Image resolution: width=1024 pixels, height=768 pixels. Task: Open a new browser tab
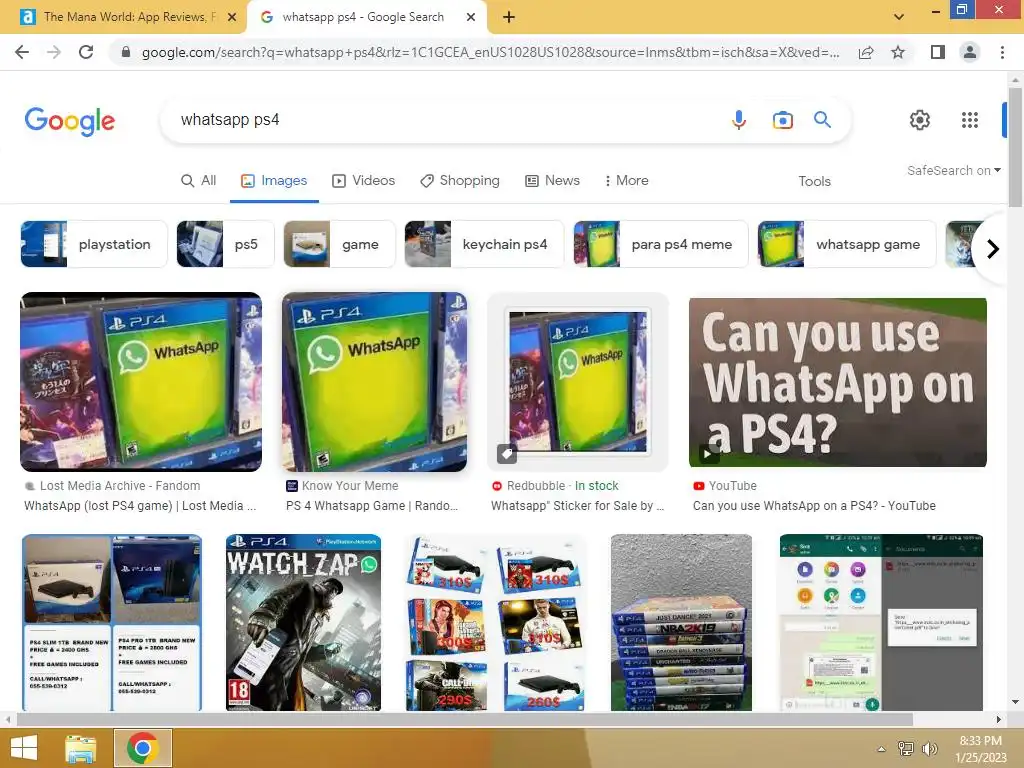(509, 18)
